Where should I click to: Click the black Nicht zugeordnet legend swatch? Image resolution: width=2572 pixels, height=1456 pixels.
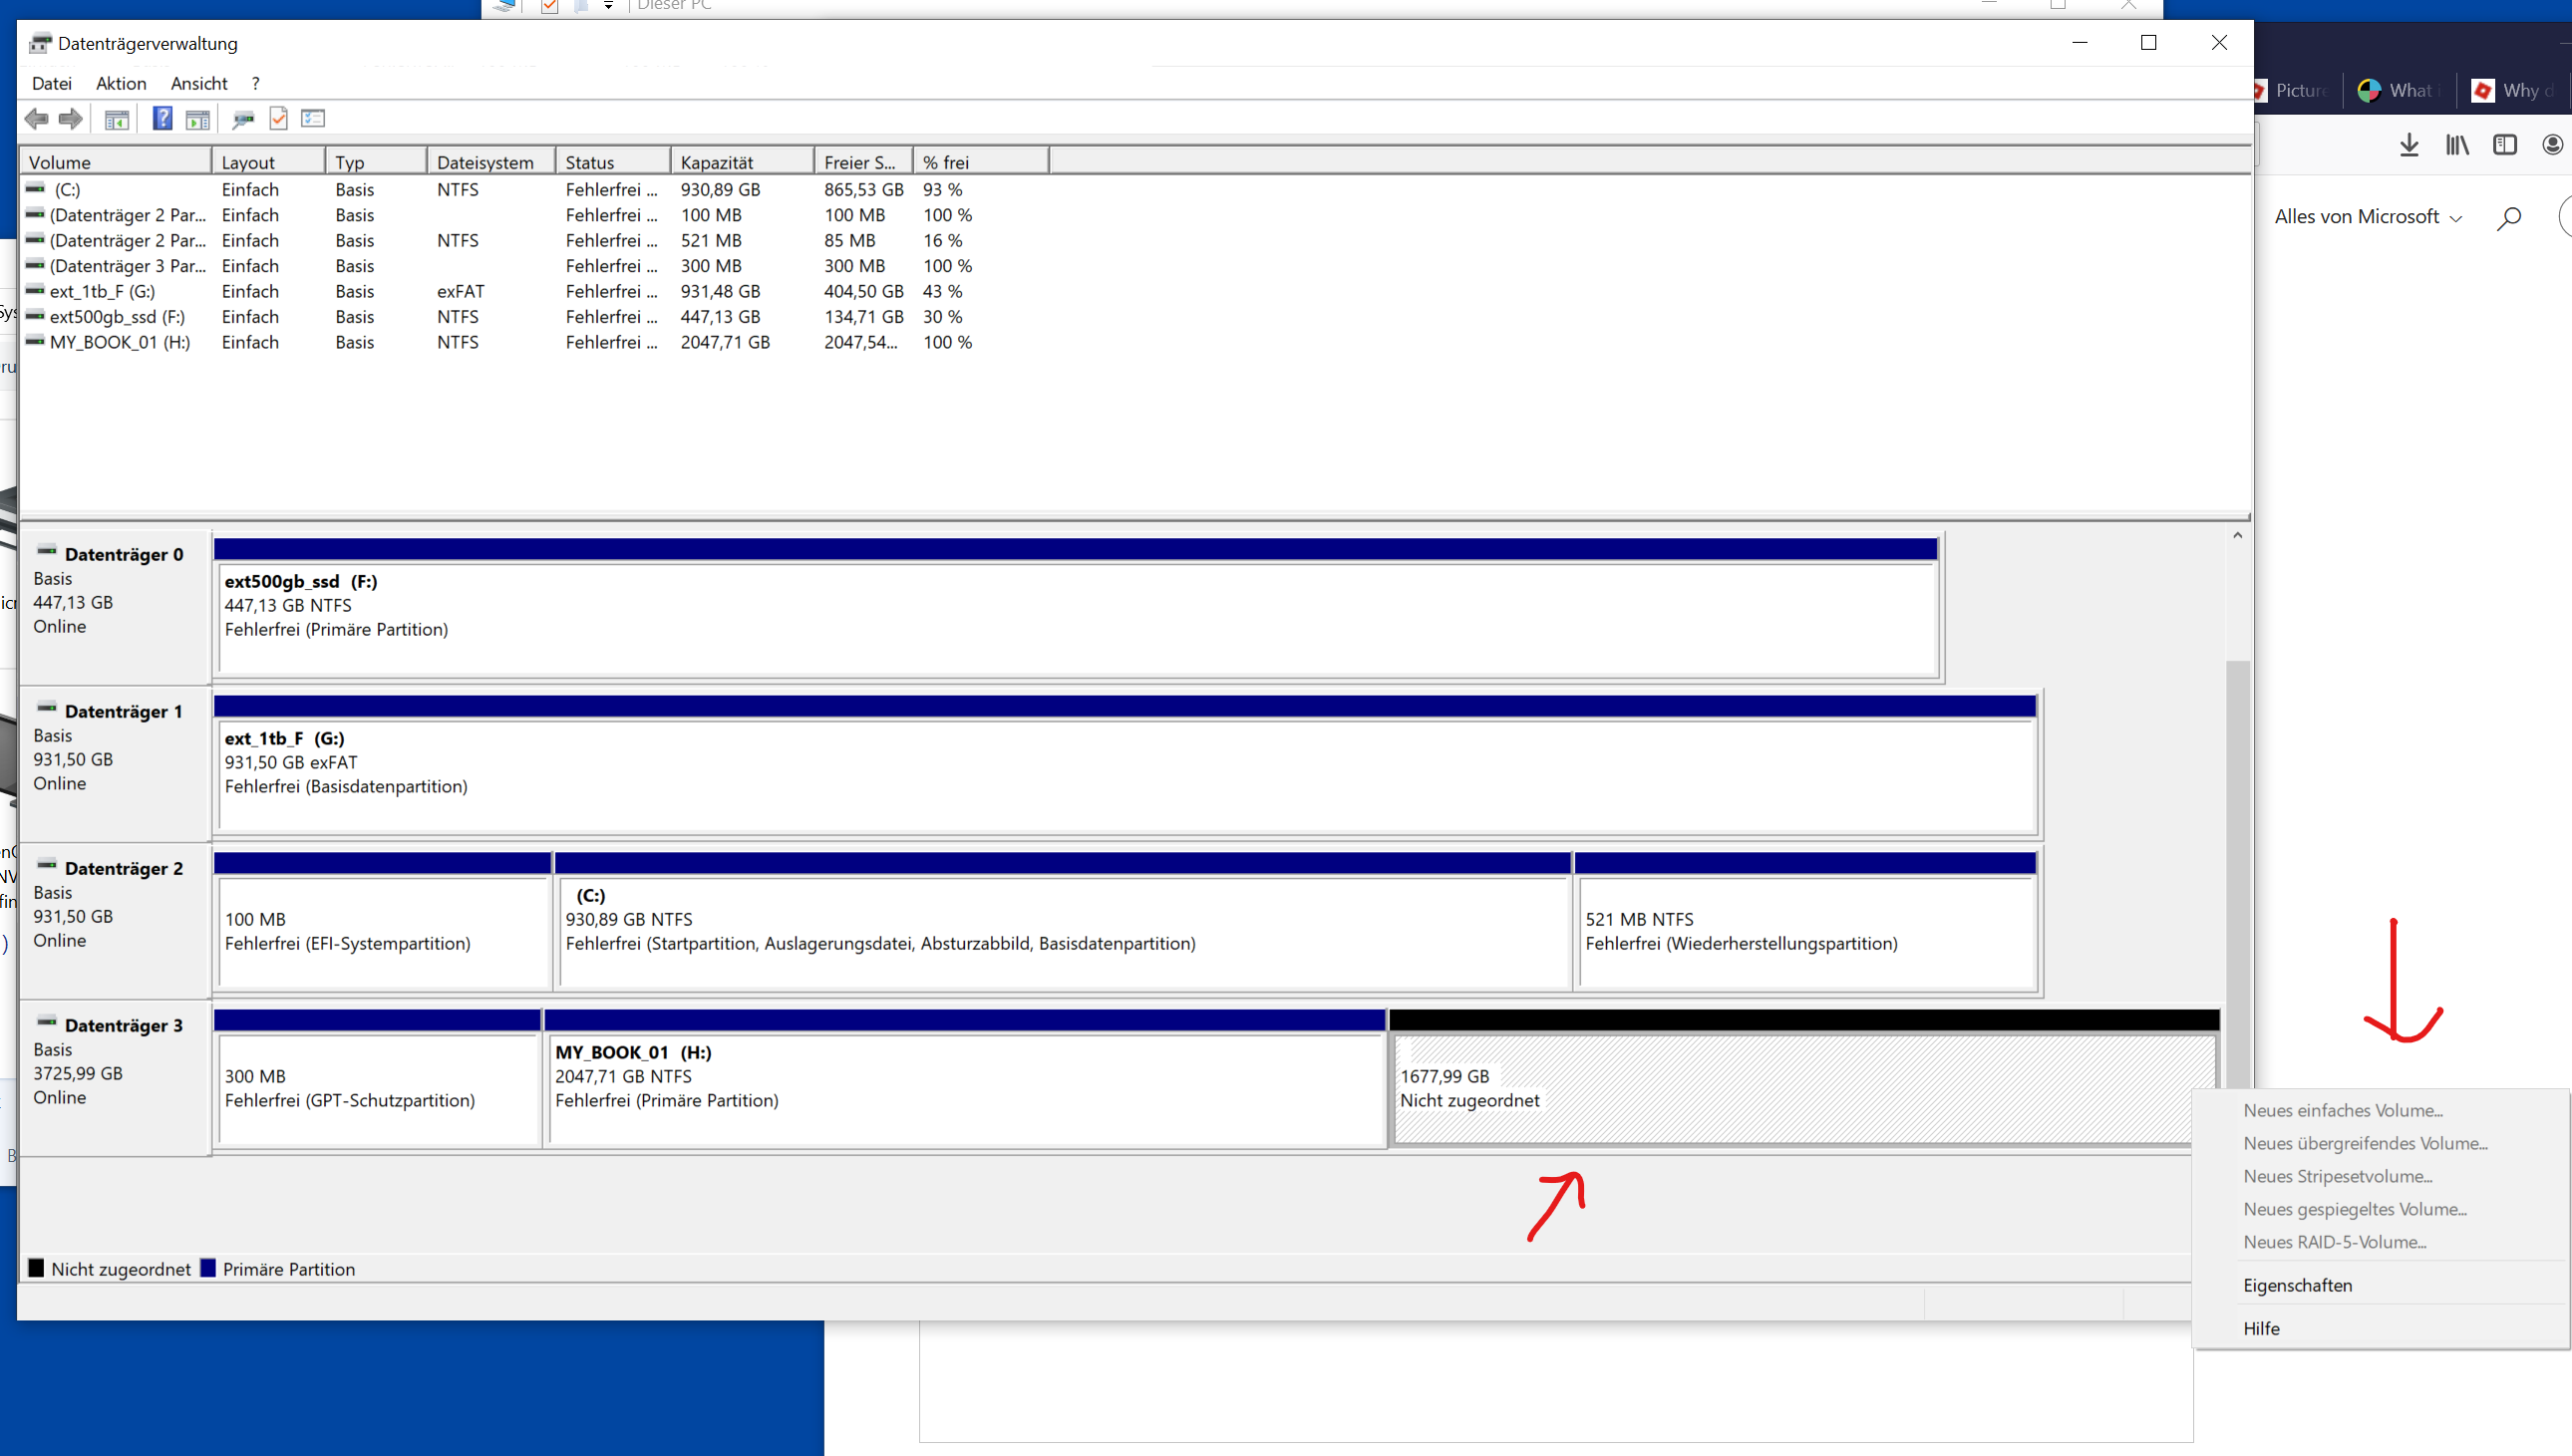pyautogui.click(x=36, y=1268)
